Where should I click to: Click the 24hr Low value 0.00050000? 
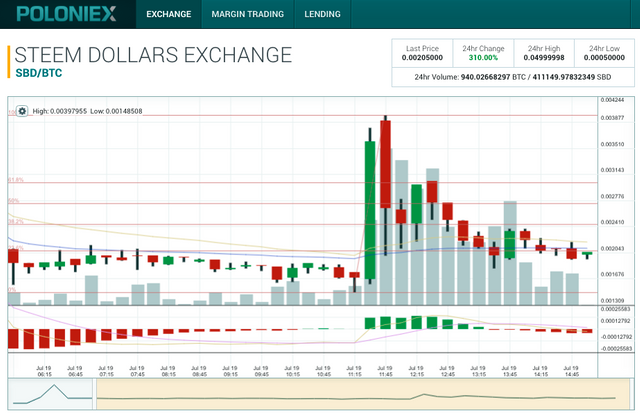604,58
